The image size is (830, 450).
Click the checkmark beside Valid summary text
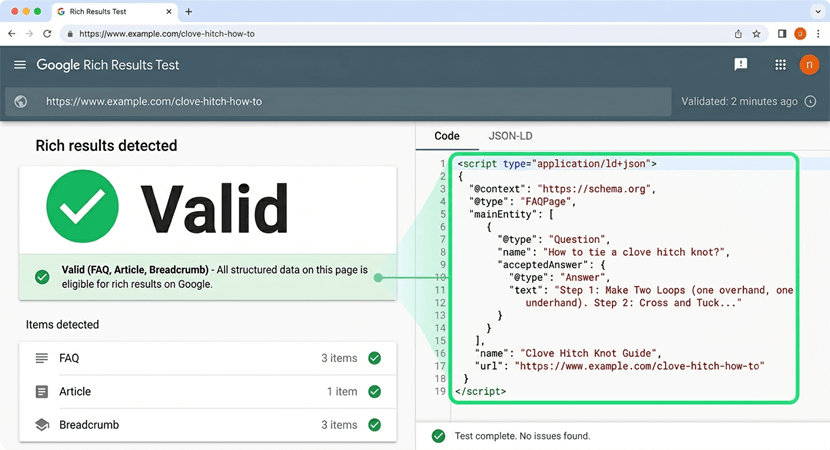coord(42,277)
